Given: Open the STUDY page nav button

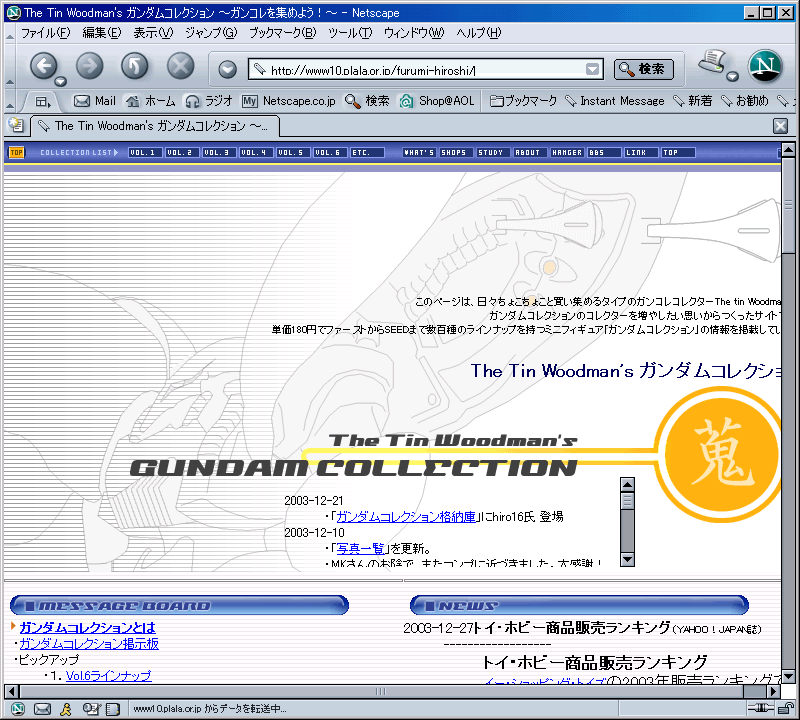Looking at the screenshot, I should click(493, 153).
